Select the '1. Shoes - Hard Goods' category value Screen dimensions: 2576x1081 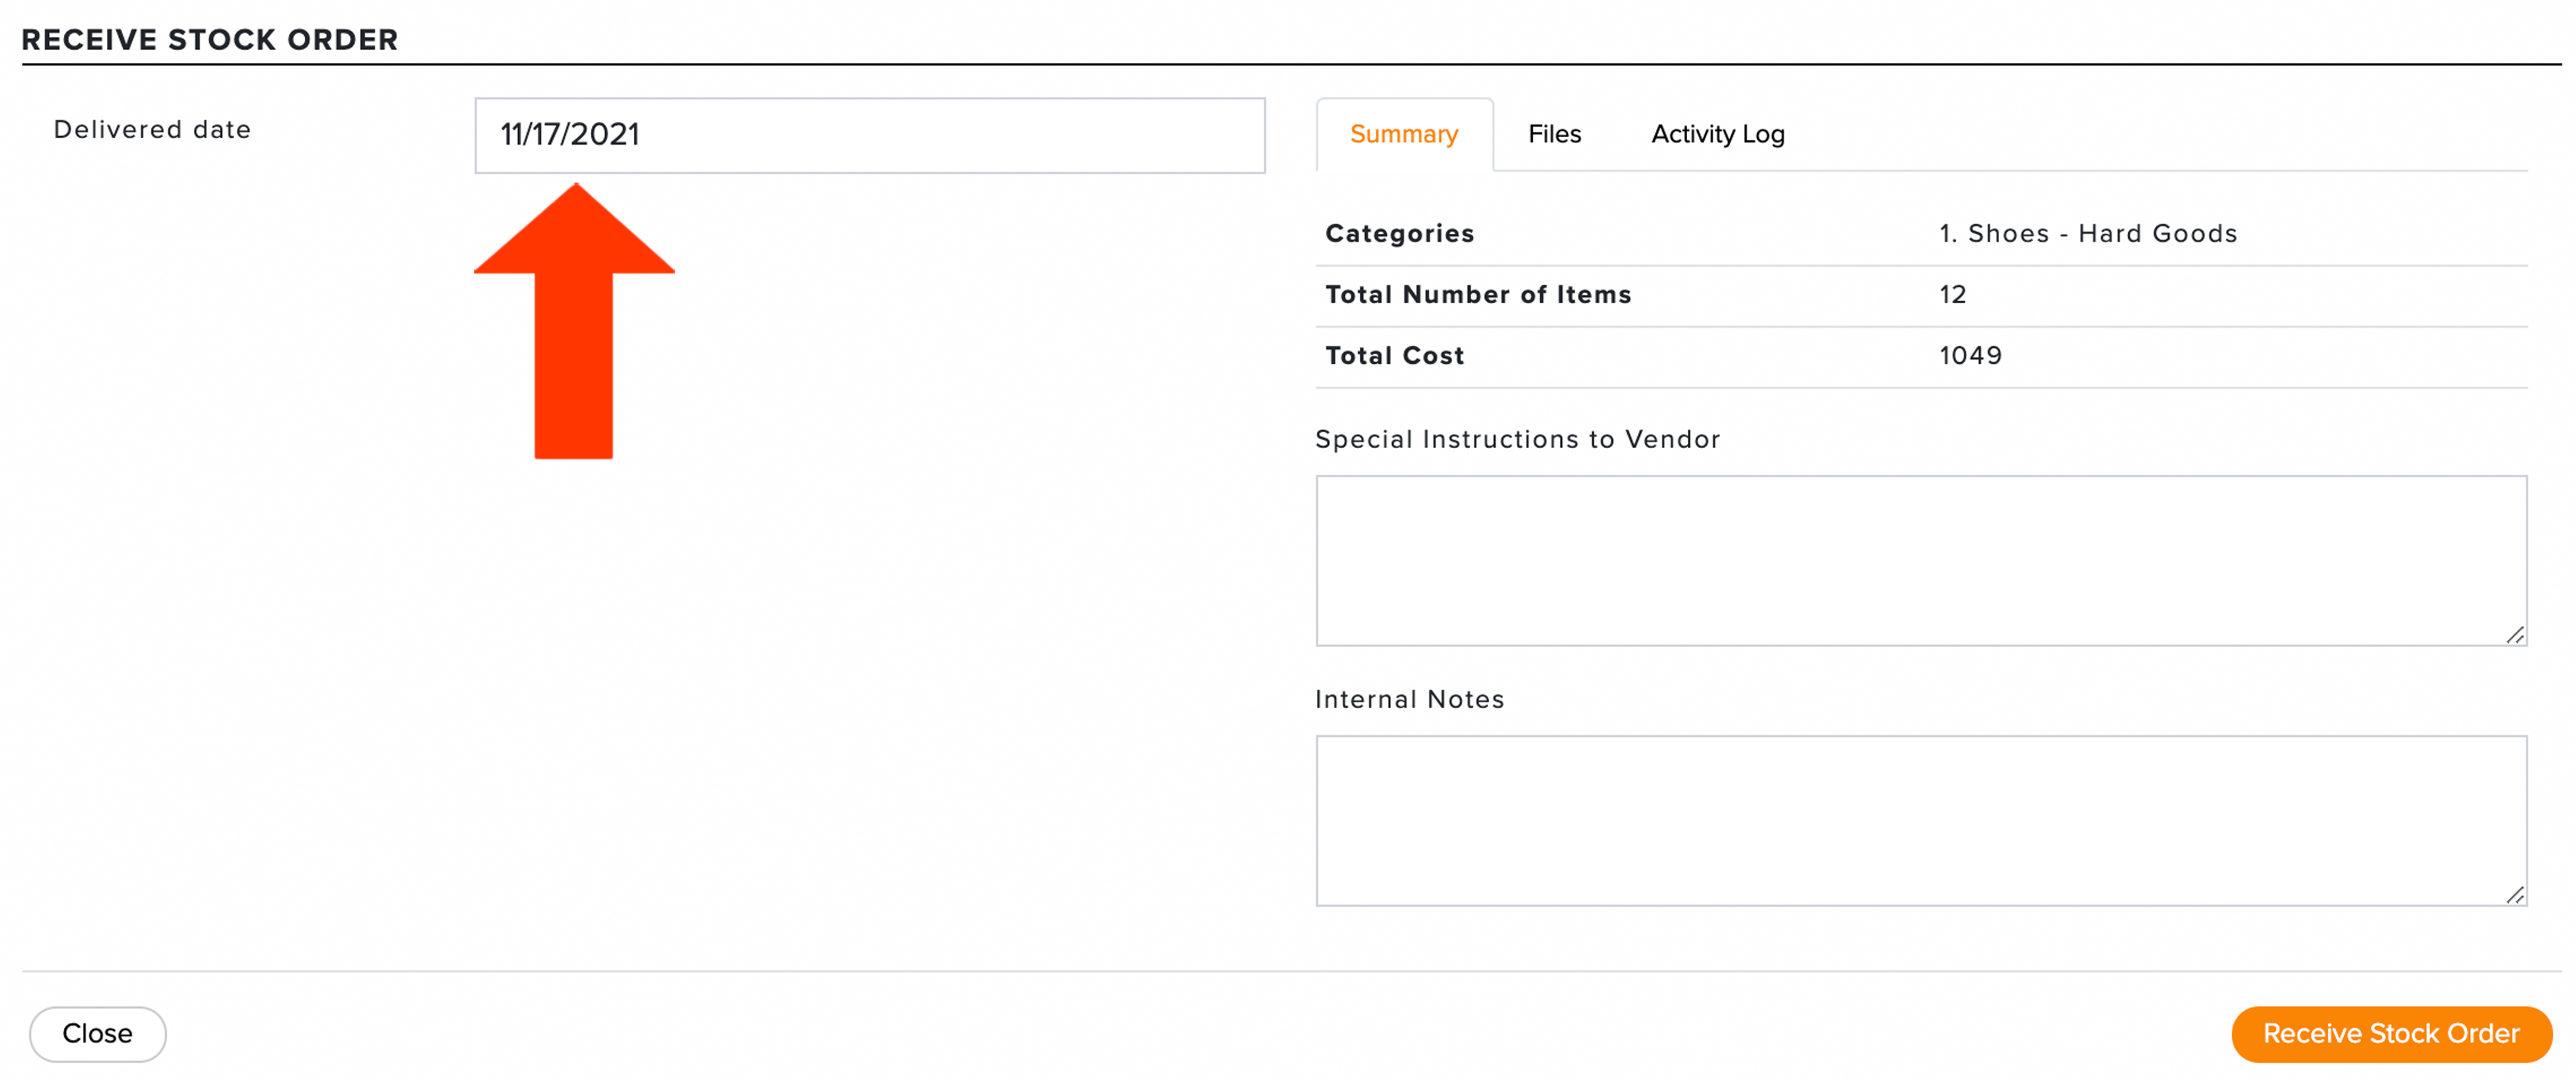pos(2087,233)
